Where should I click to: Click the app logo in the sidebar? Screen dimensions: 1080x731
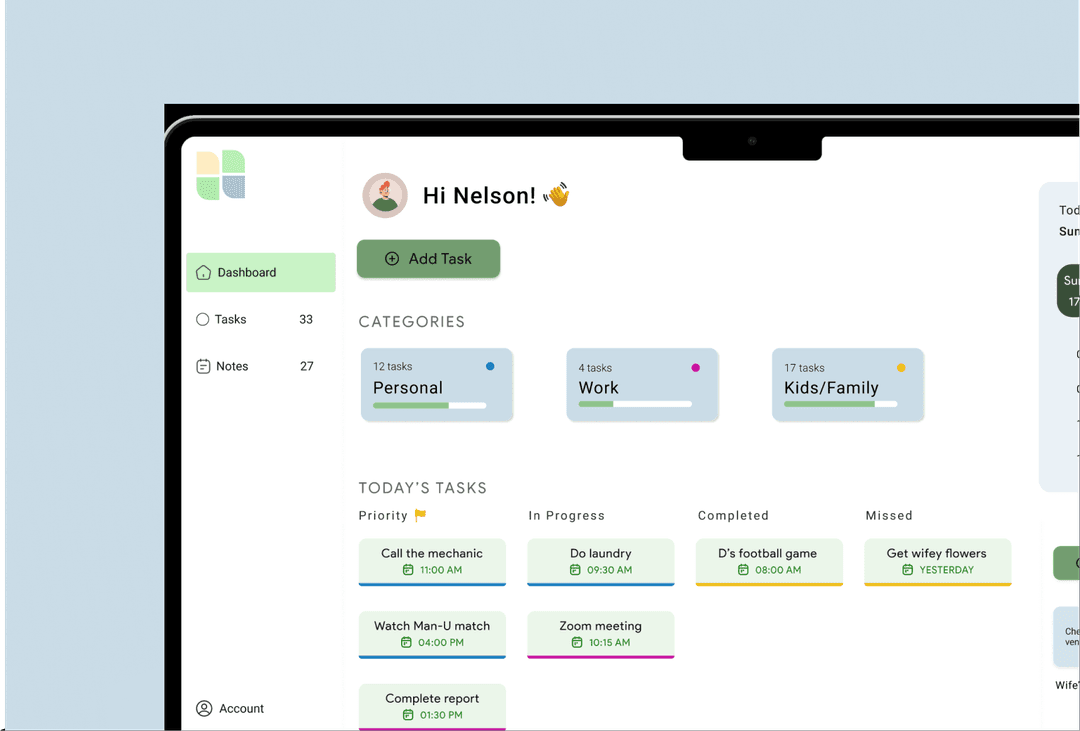click(221, 175)
